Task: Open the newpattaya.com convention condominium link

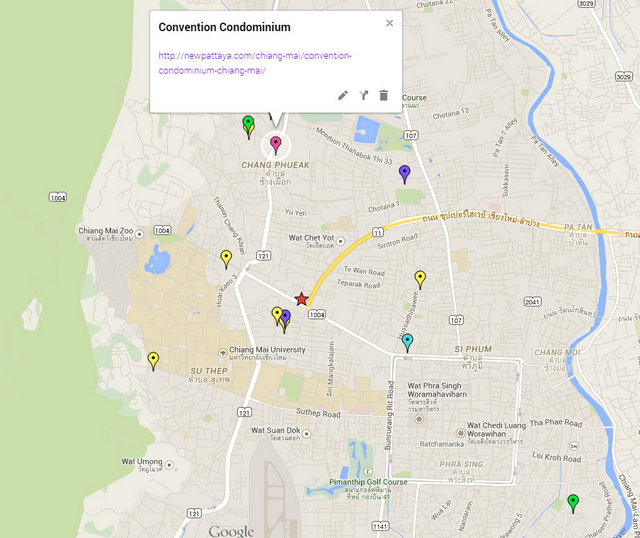Action: (x=255, y=63)
